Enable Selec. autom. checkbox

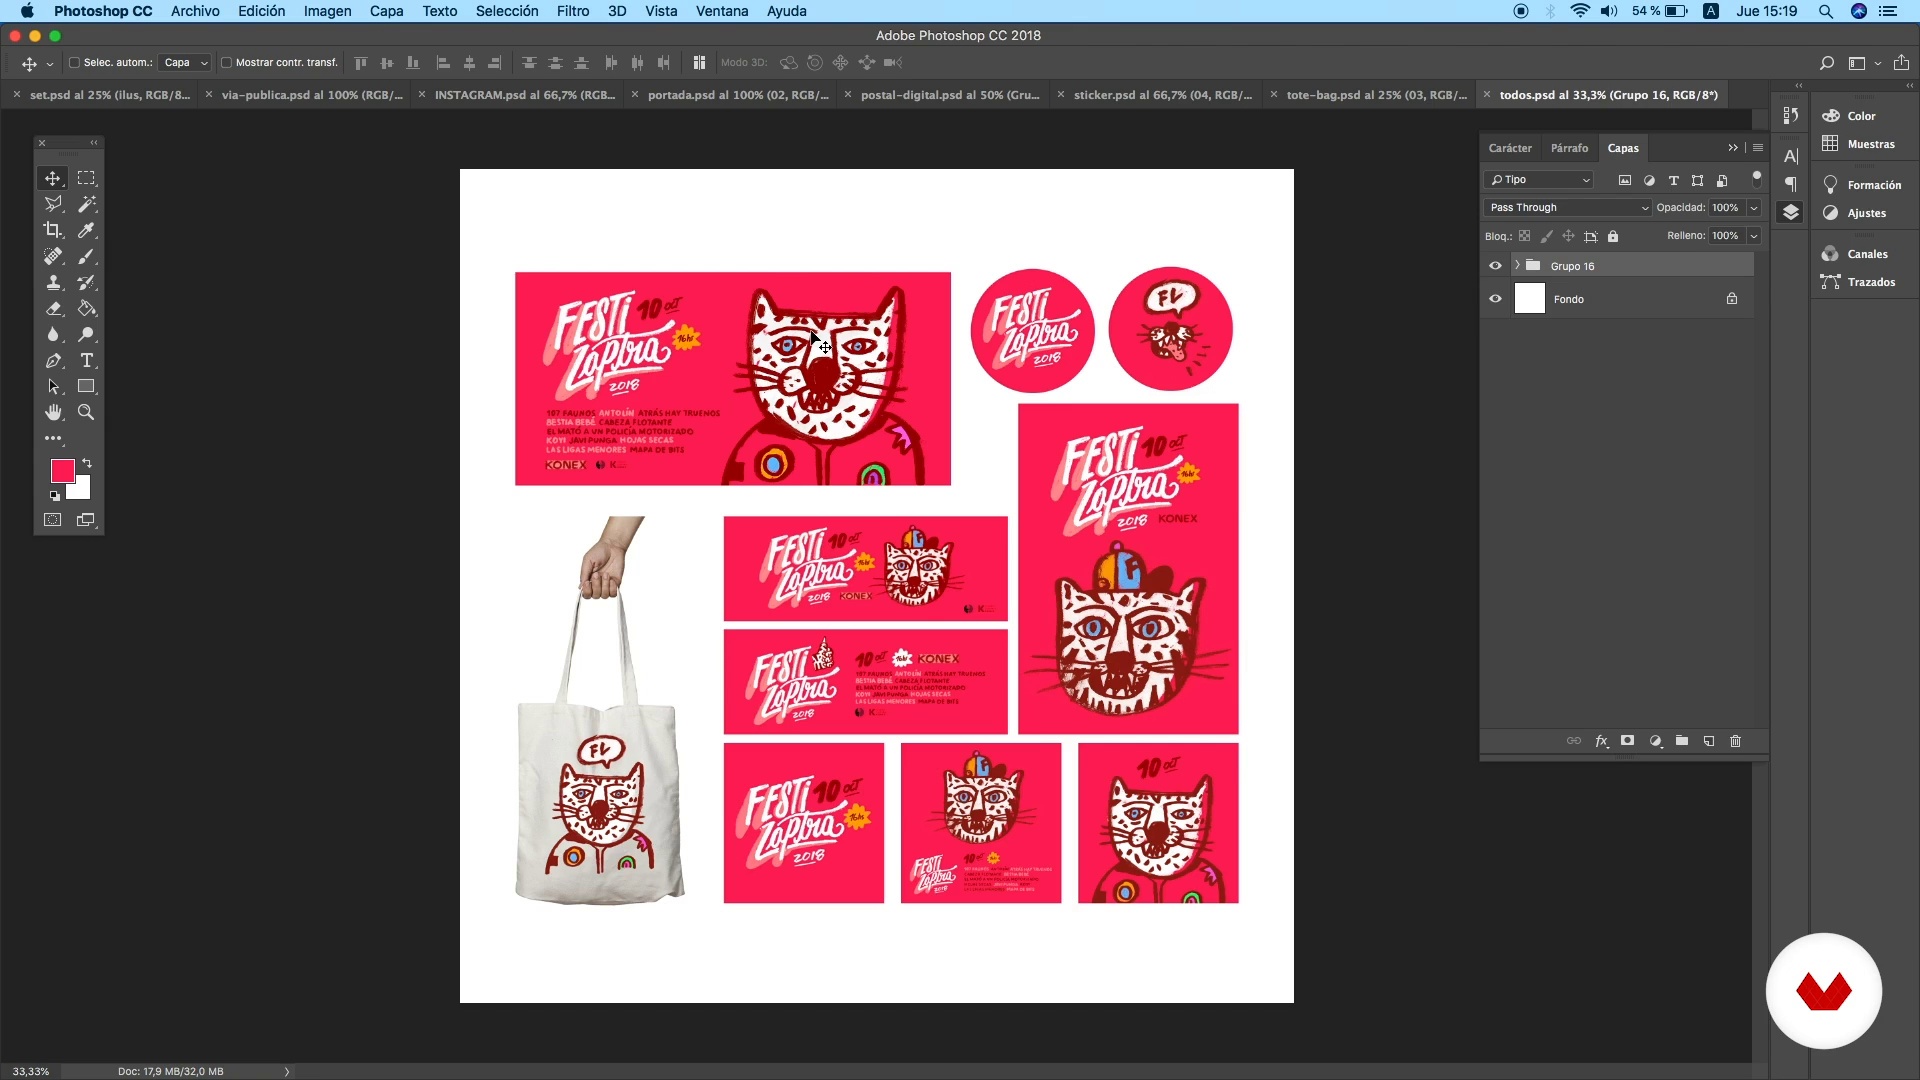(x=74, y=62)
